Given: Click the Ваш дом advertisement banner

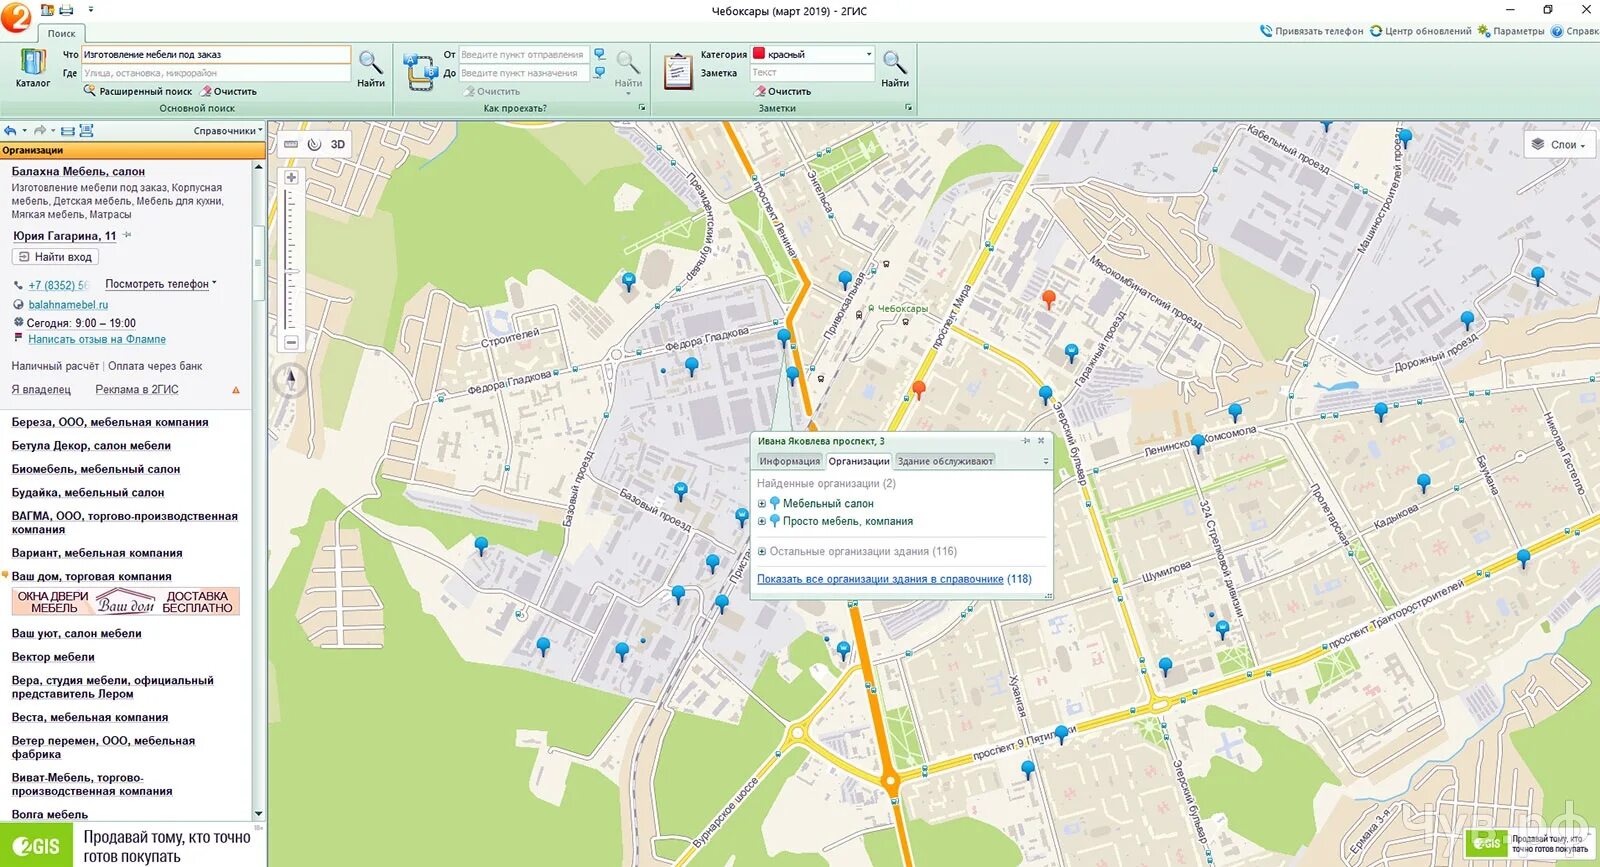Looking at the screenshot, I should 126,601.
